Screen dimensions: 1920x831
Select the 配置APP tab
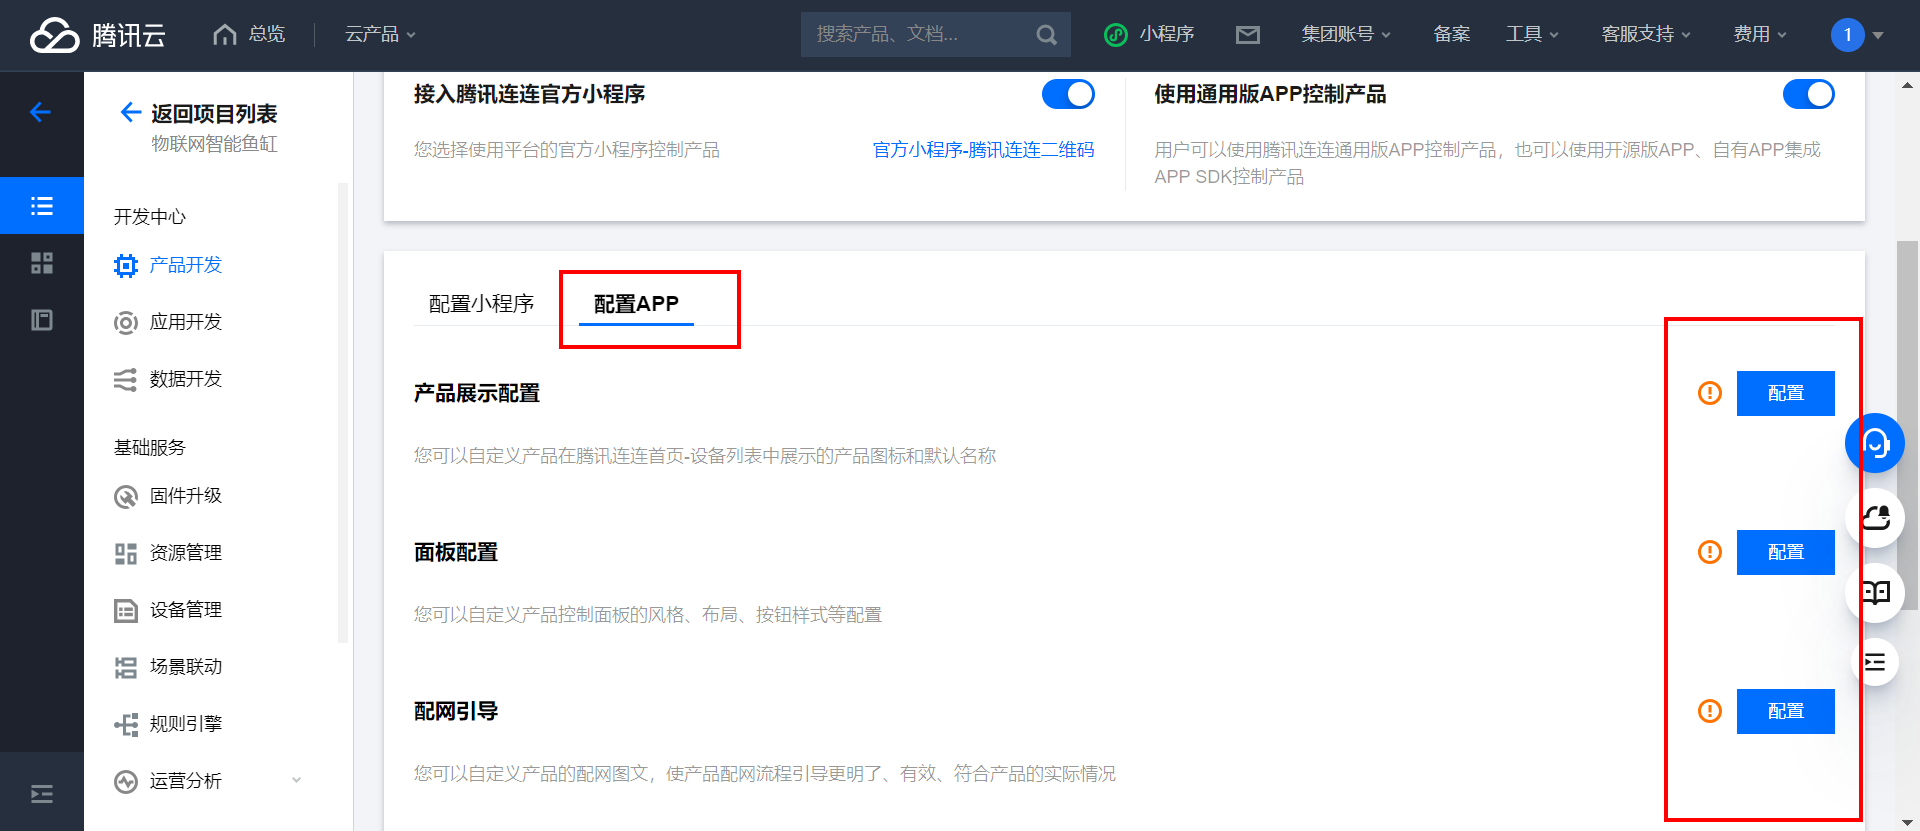[636, 304]
